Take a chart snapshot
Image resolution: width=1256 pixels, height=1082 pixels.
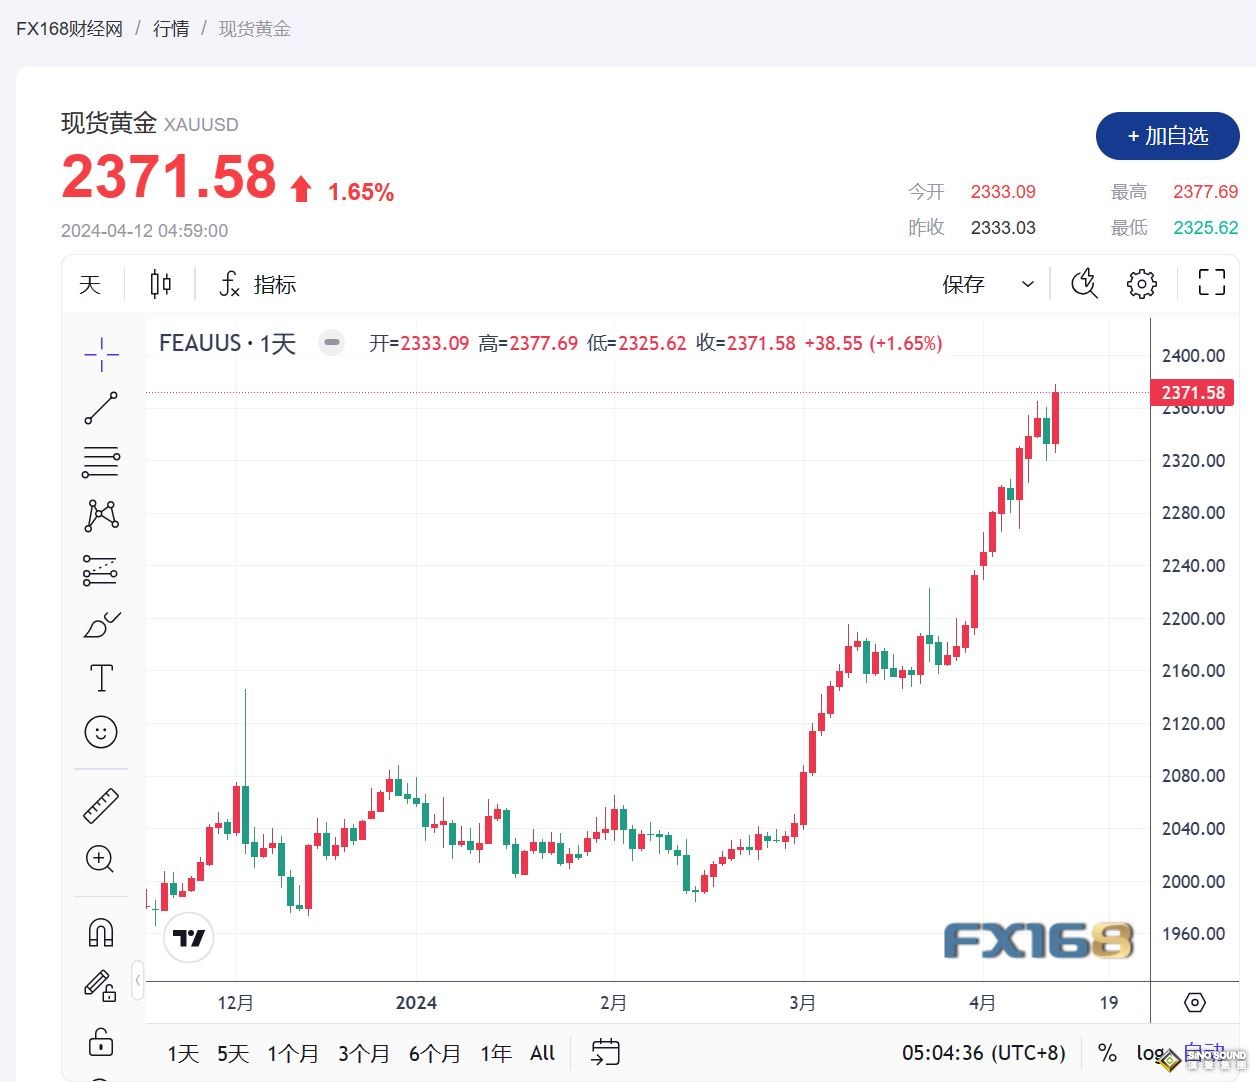pyautogui.click(x=1084, y=284)
